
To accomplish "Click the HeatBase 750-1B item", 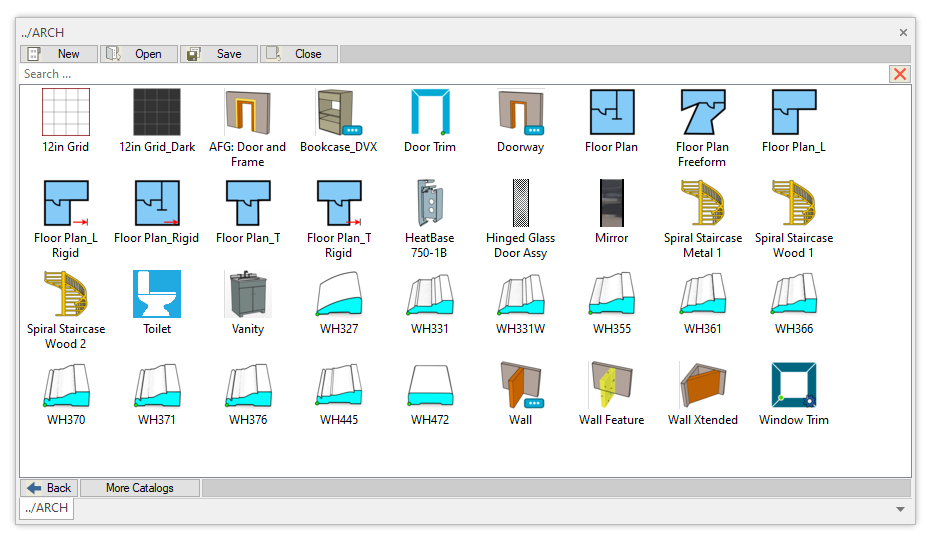I will (430, 203).
